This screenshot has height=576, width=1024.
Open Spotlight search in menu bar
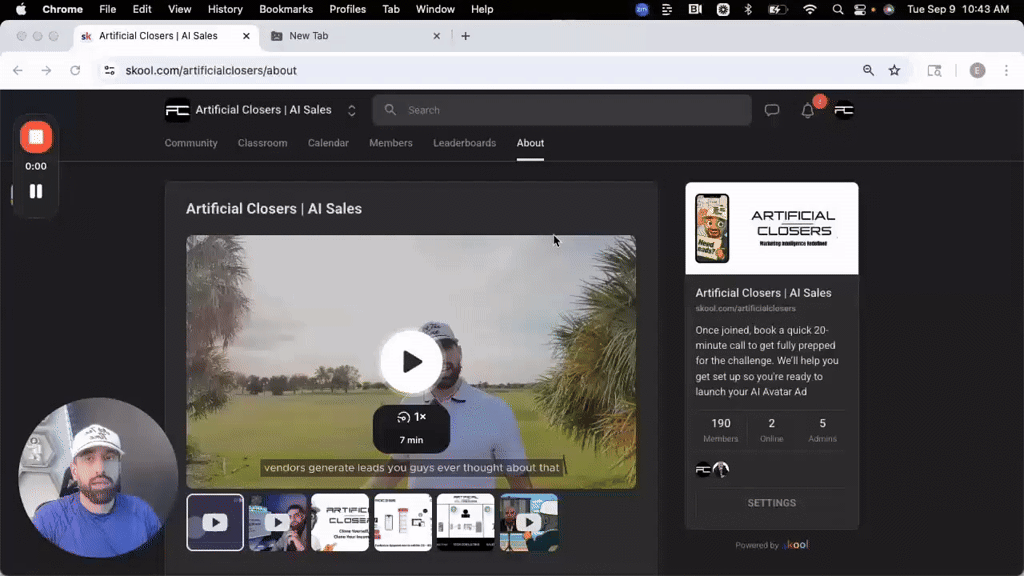coord(838,9)
